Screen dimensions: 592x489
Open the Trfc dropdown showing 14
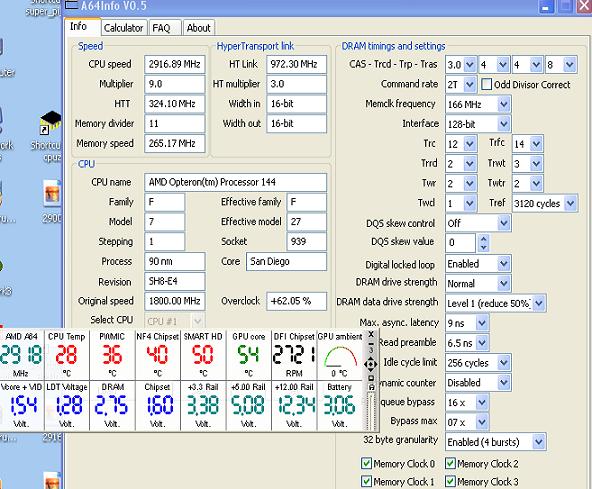[536, 143]
